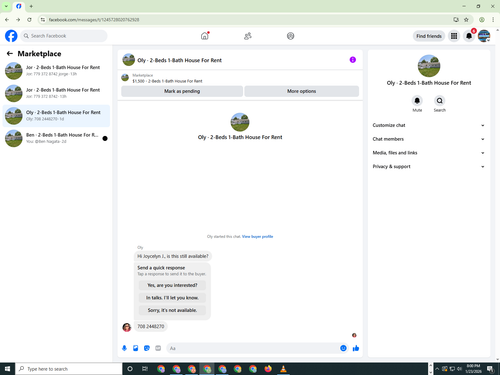Go to the Home feed icon
The height and width of the screenshot is (375, 500).
pos(205,36)
